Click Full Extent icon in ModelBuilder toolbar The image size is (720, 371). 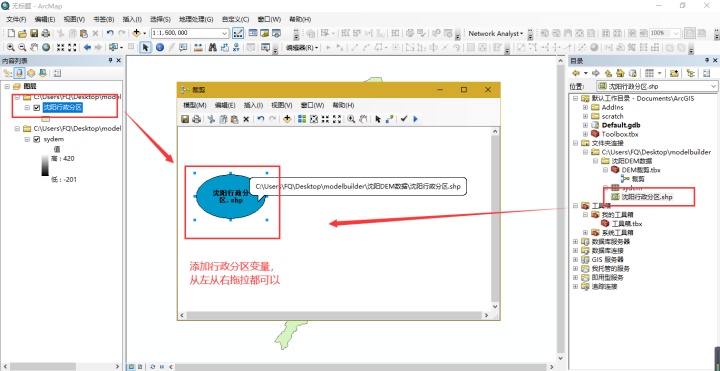coord(314,119)
